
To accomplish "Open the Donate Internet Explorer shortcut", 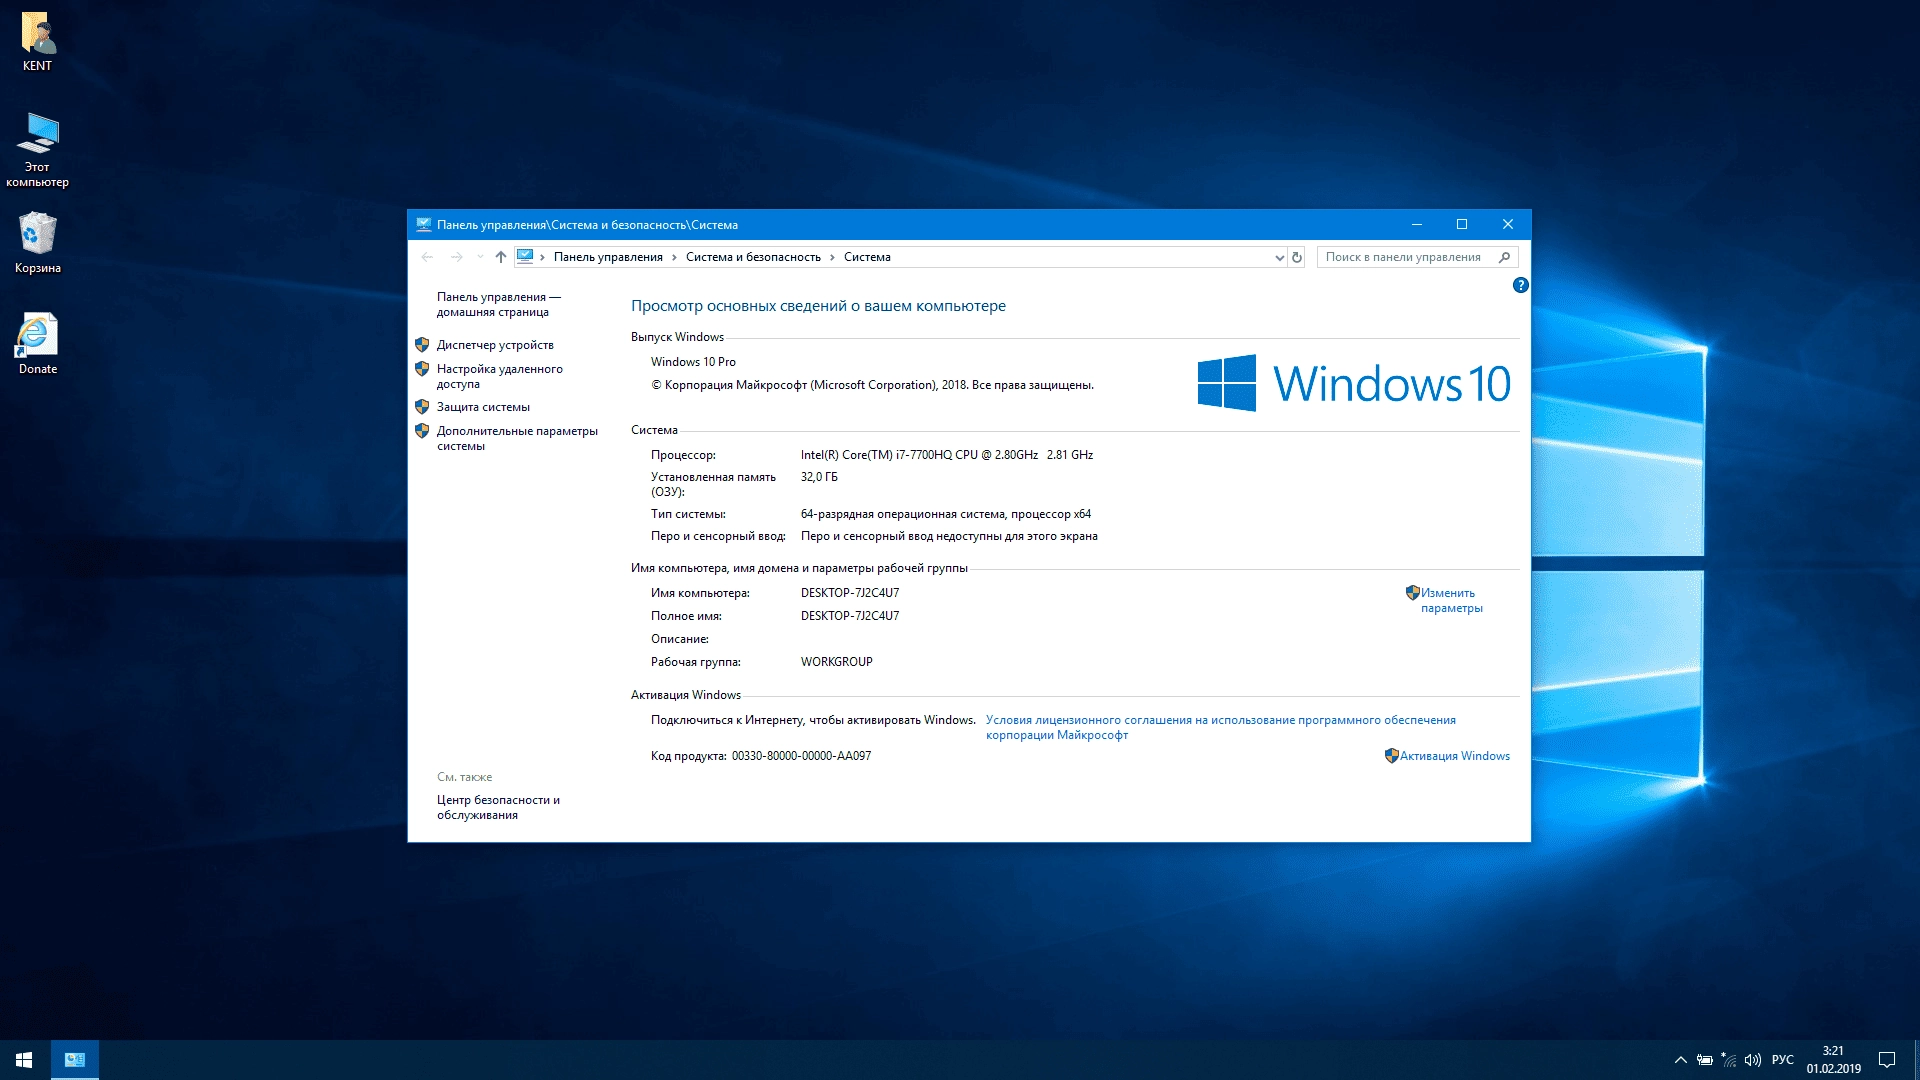I will (38, 343).
